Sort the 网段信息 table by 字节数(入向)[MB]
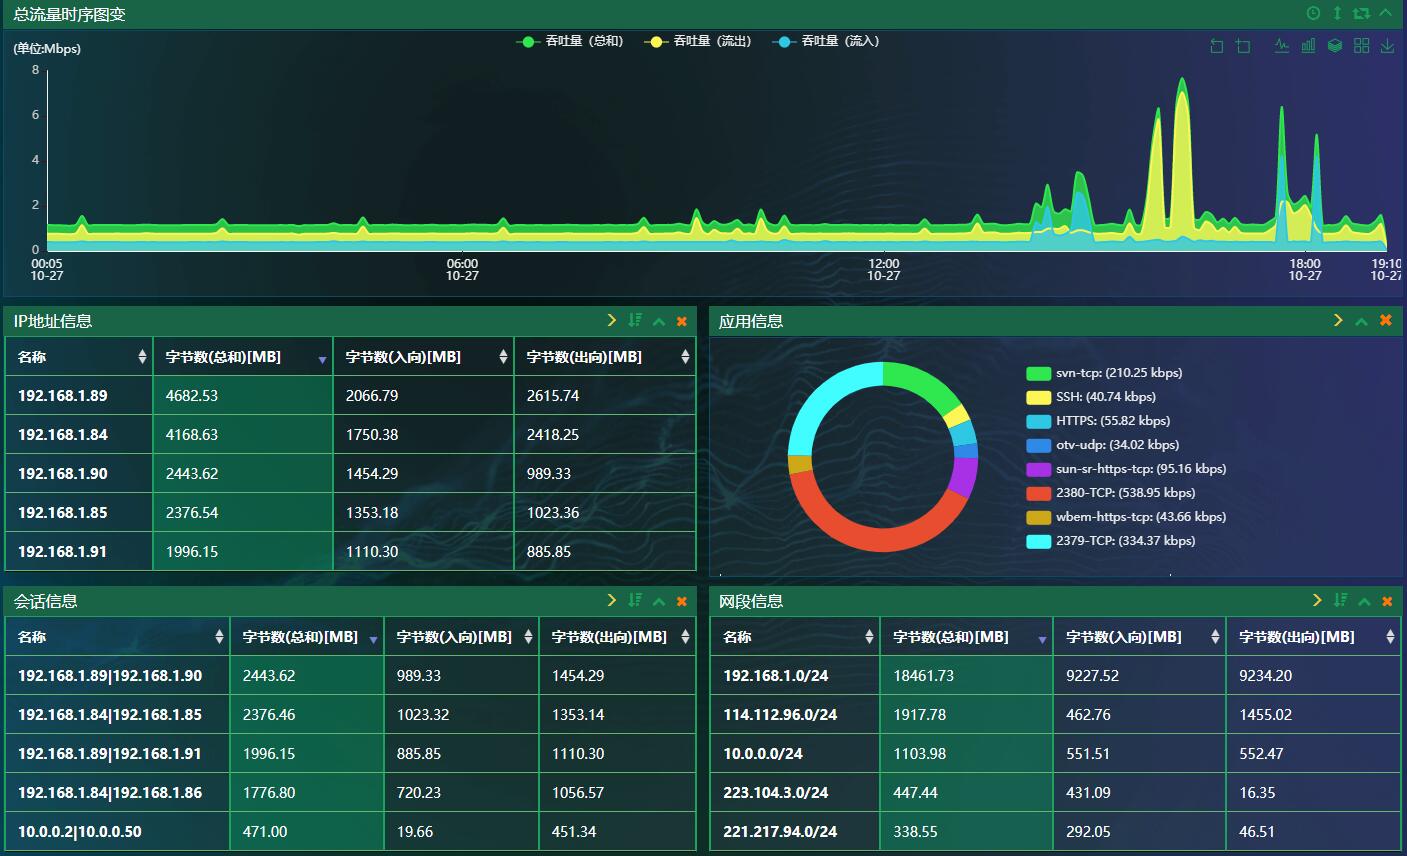 point(1140,637)
